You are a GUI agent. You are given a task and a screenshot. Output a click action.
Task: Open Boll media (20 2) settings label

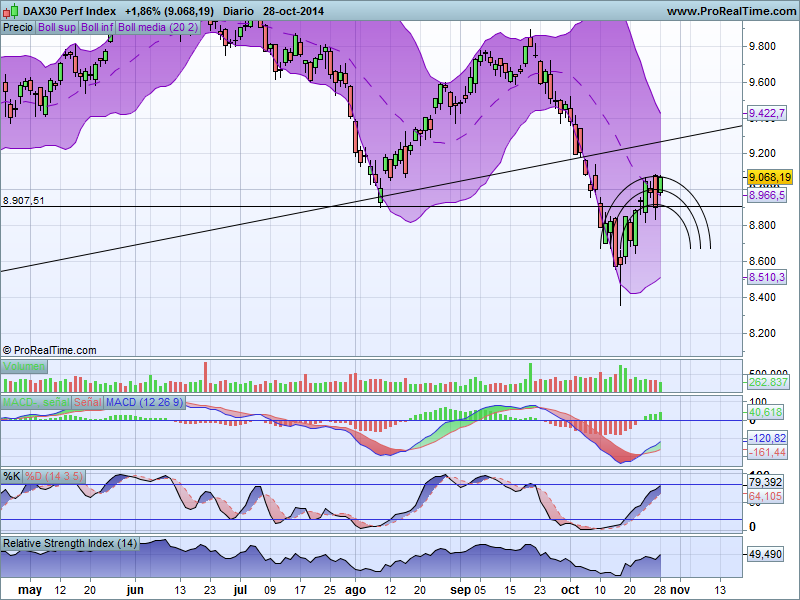158,27
